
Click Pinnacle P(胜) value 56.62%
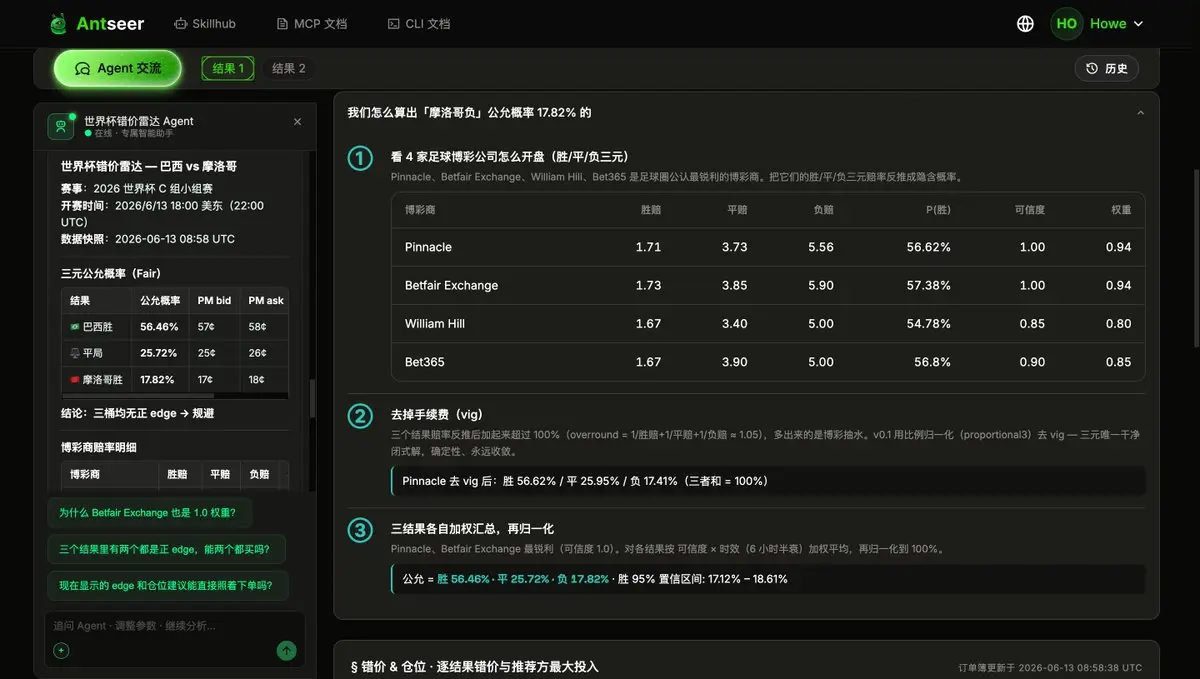(929, 247)
